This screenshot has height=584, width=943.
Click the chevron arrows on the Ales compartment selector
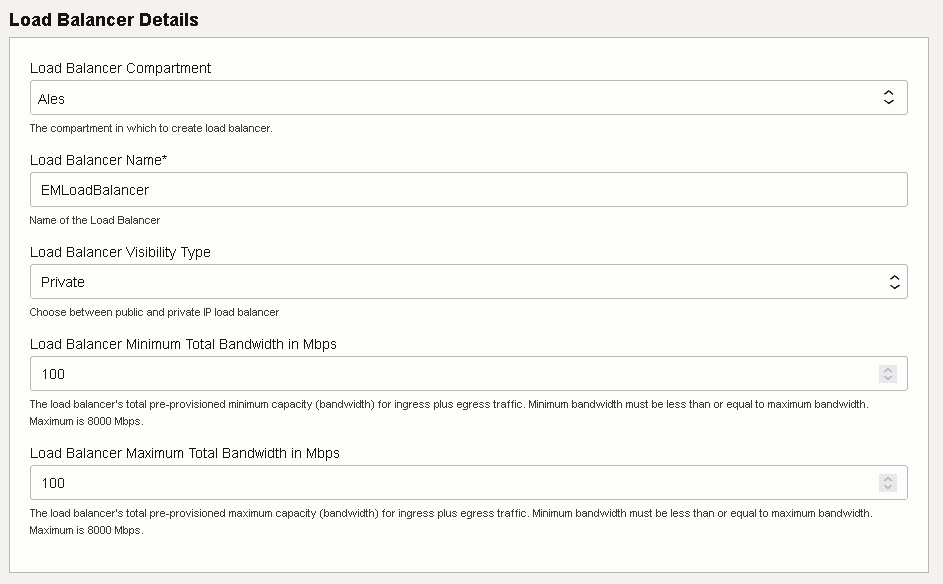click(x=889, y=98)
